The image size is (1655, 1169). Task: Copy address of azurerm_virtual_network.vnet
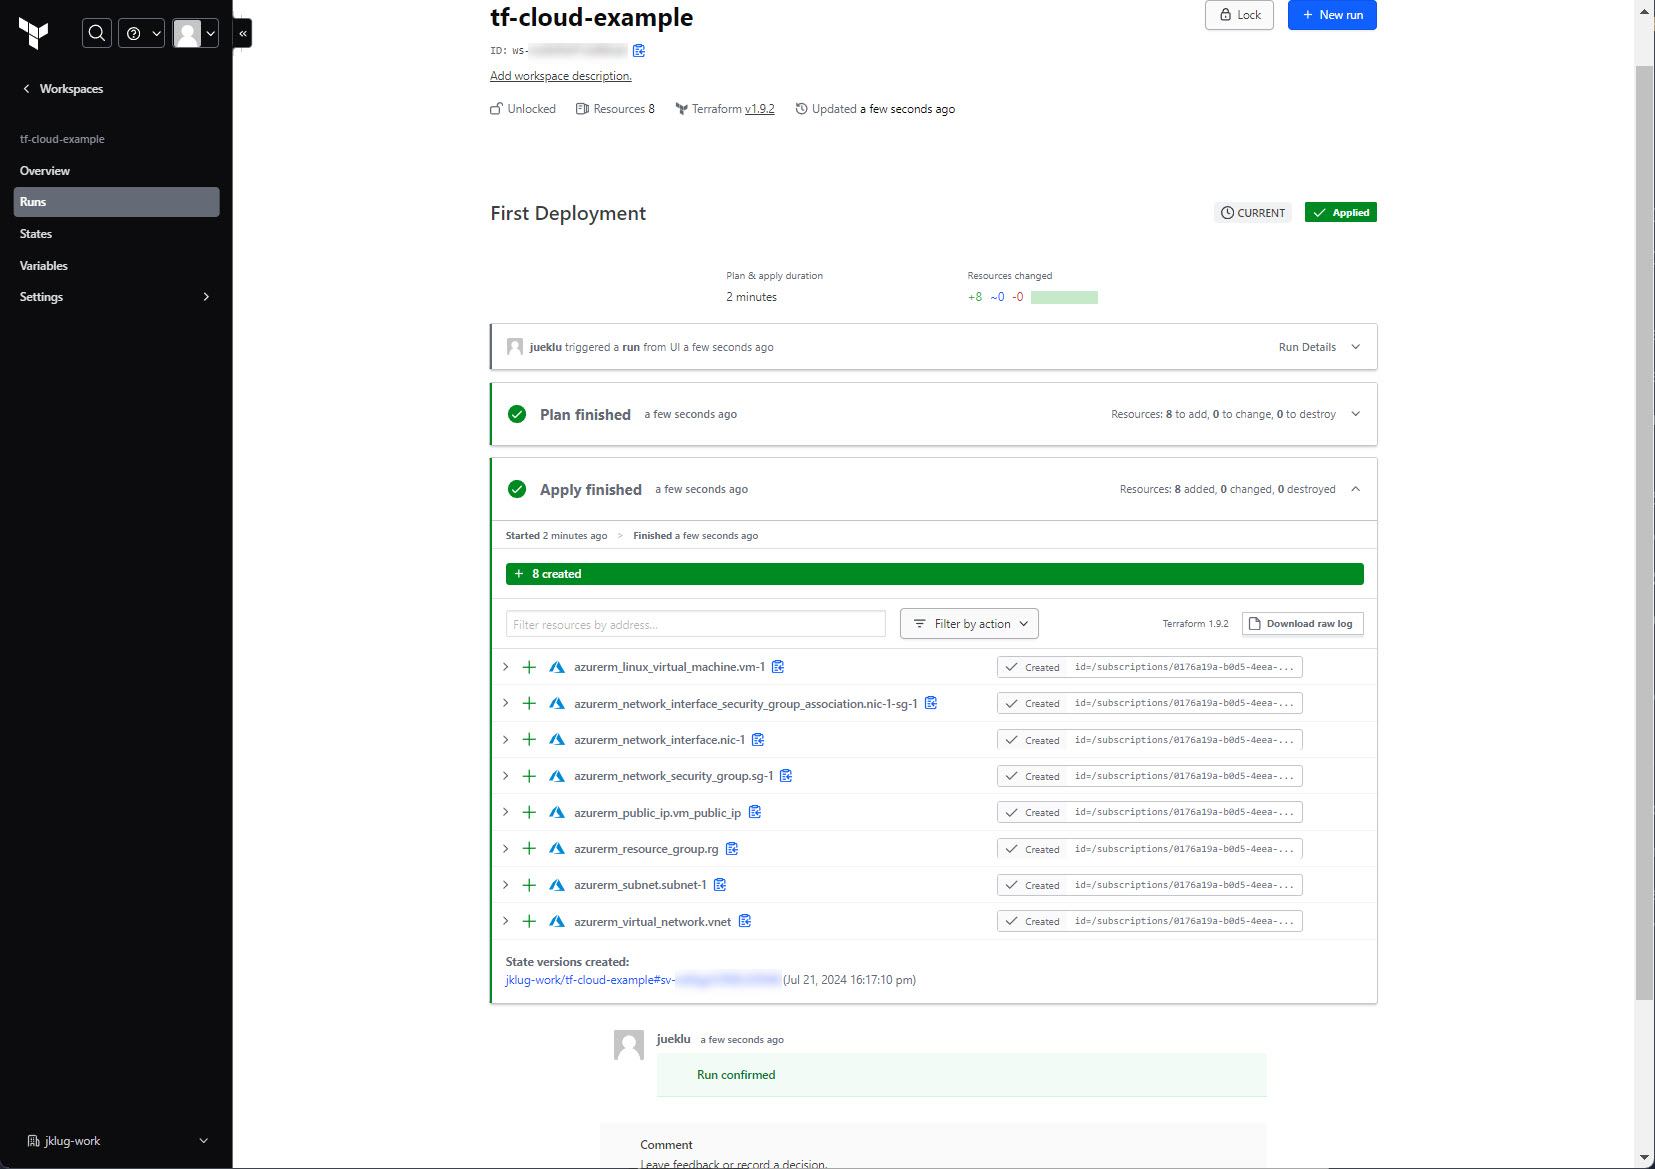tap(745, 921)
